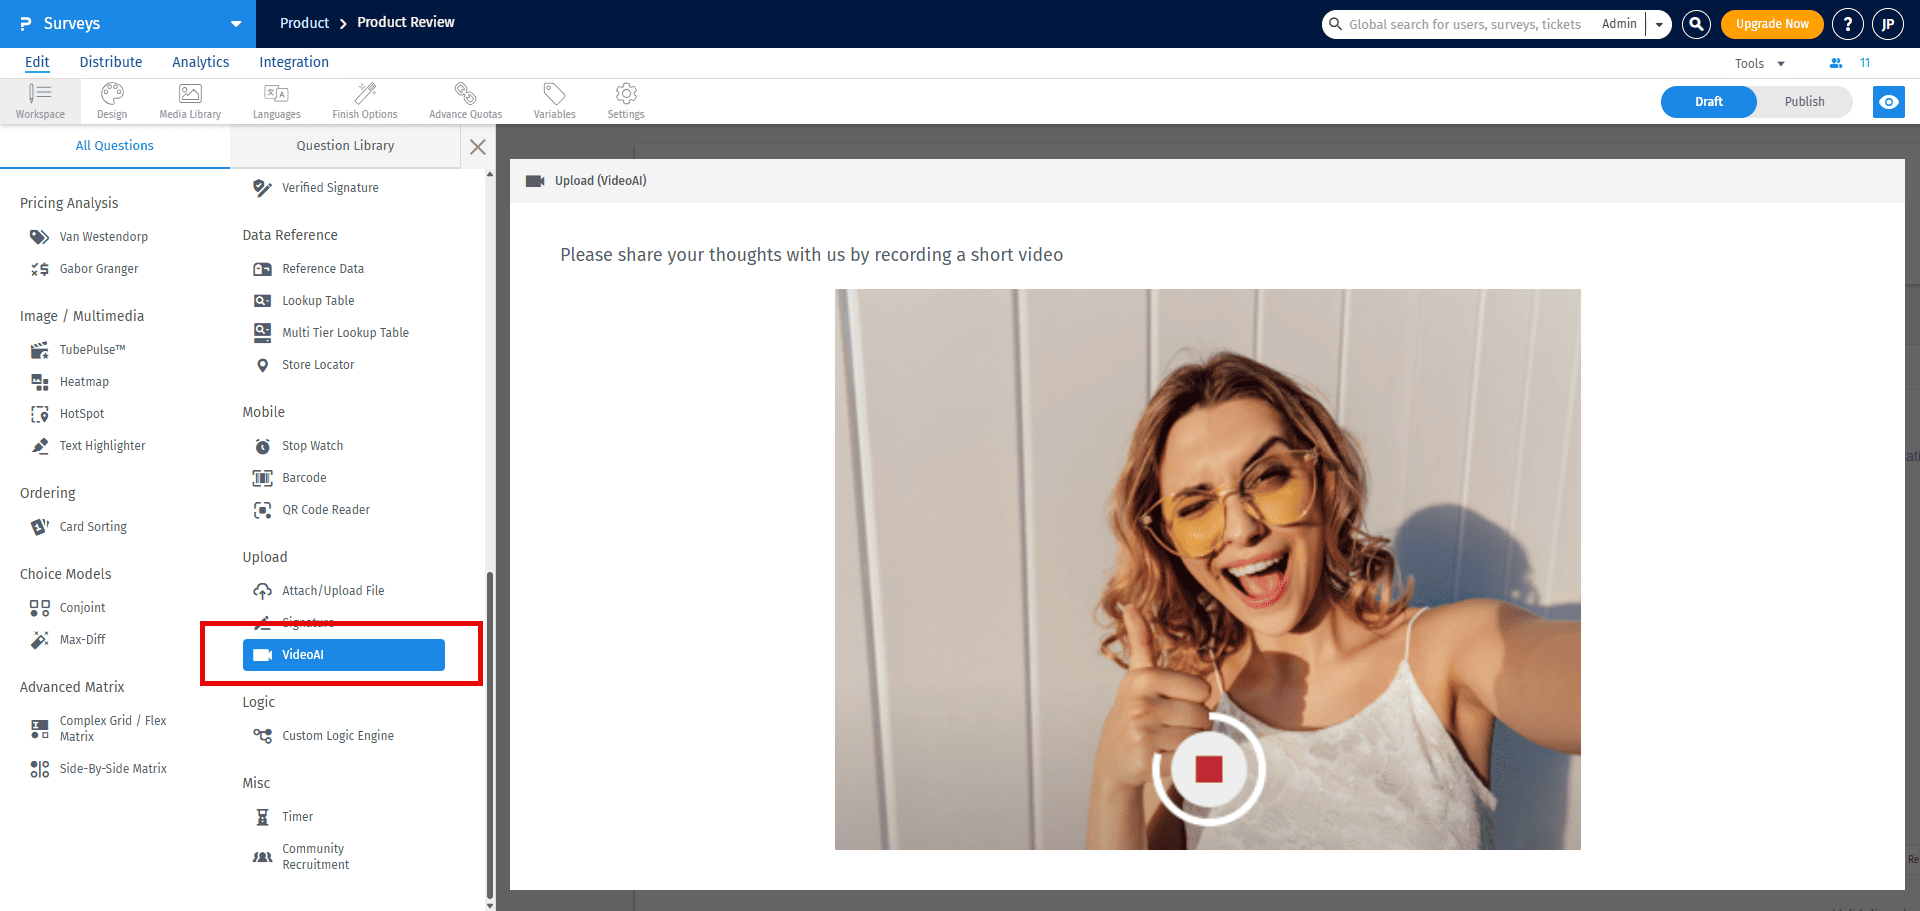Select the Store Locator question type

pos(318,364)
